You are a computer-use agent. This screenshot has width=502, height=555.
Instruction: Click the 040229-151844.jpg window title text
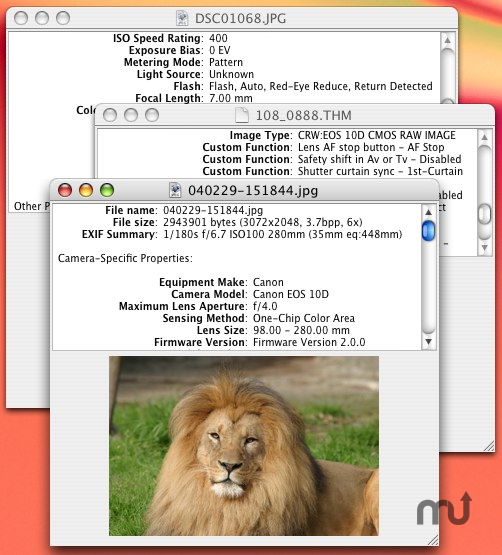point(253,190)
